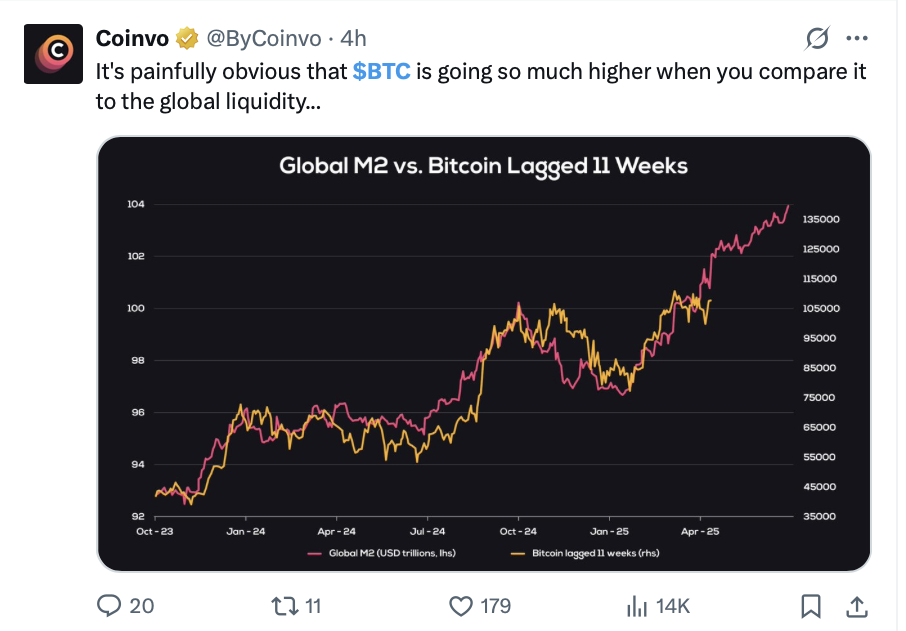Like the post with the heart icon

460,605
